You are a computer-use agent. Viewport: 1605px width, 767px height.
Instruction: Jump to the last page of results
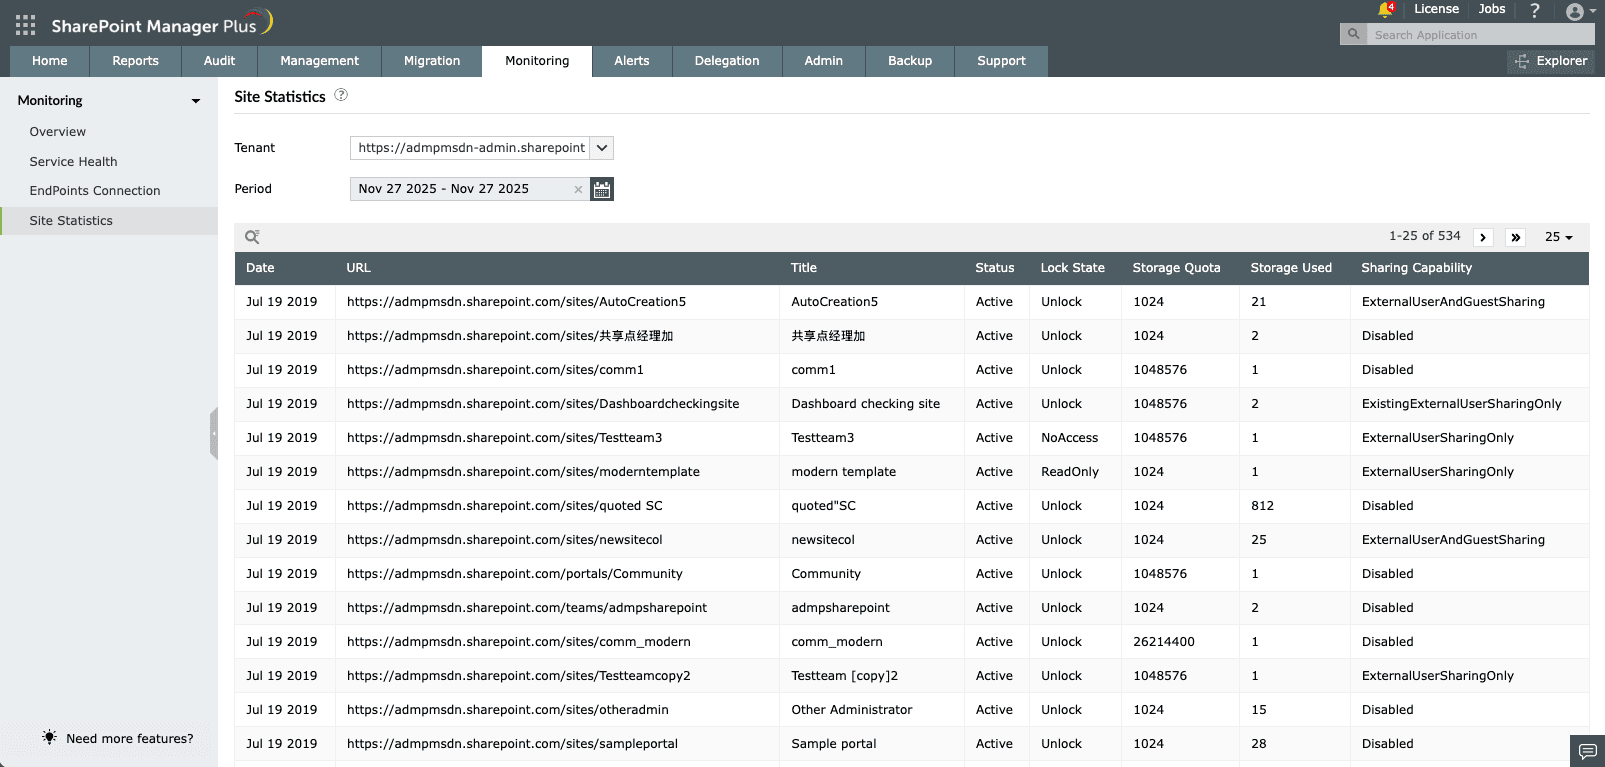tap(1516, 237)
